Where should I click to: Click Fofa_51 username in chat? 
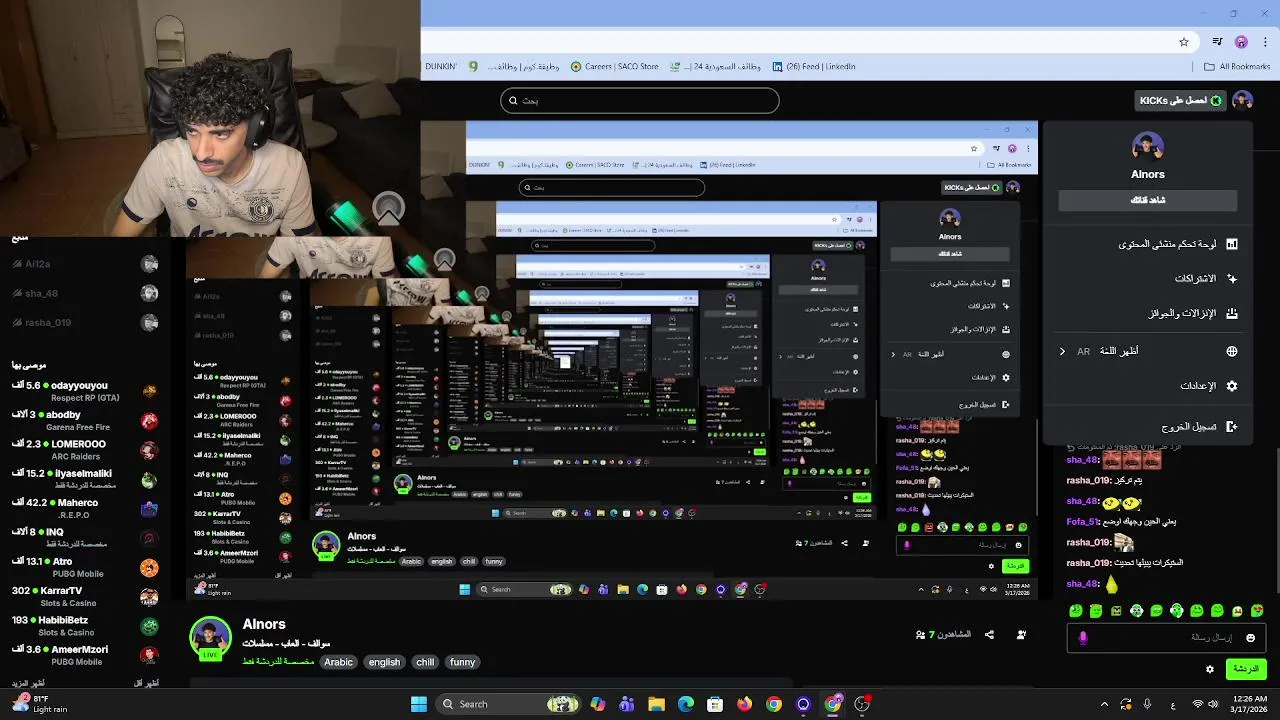[1083, 522]
